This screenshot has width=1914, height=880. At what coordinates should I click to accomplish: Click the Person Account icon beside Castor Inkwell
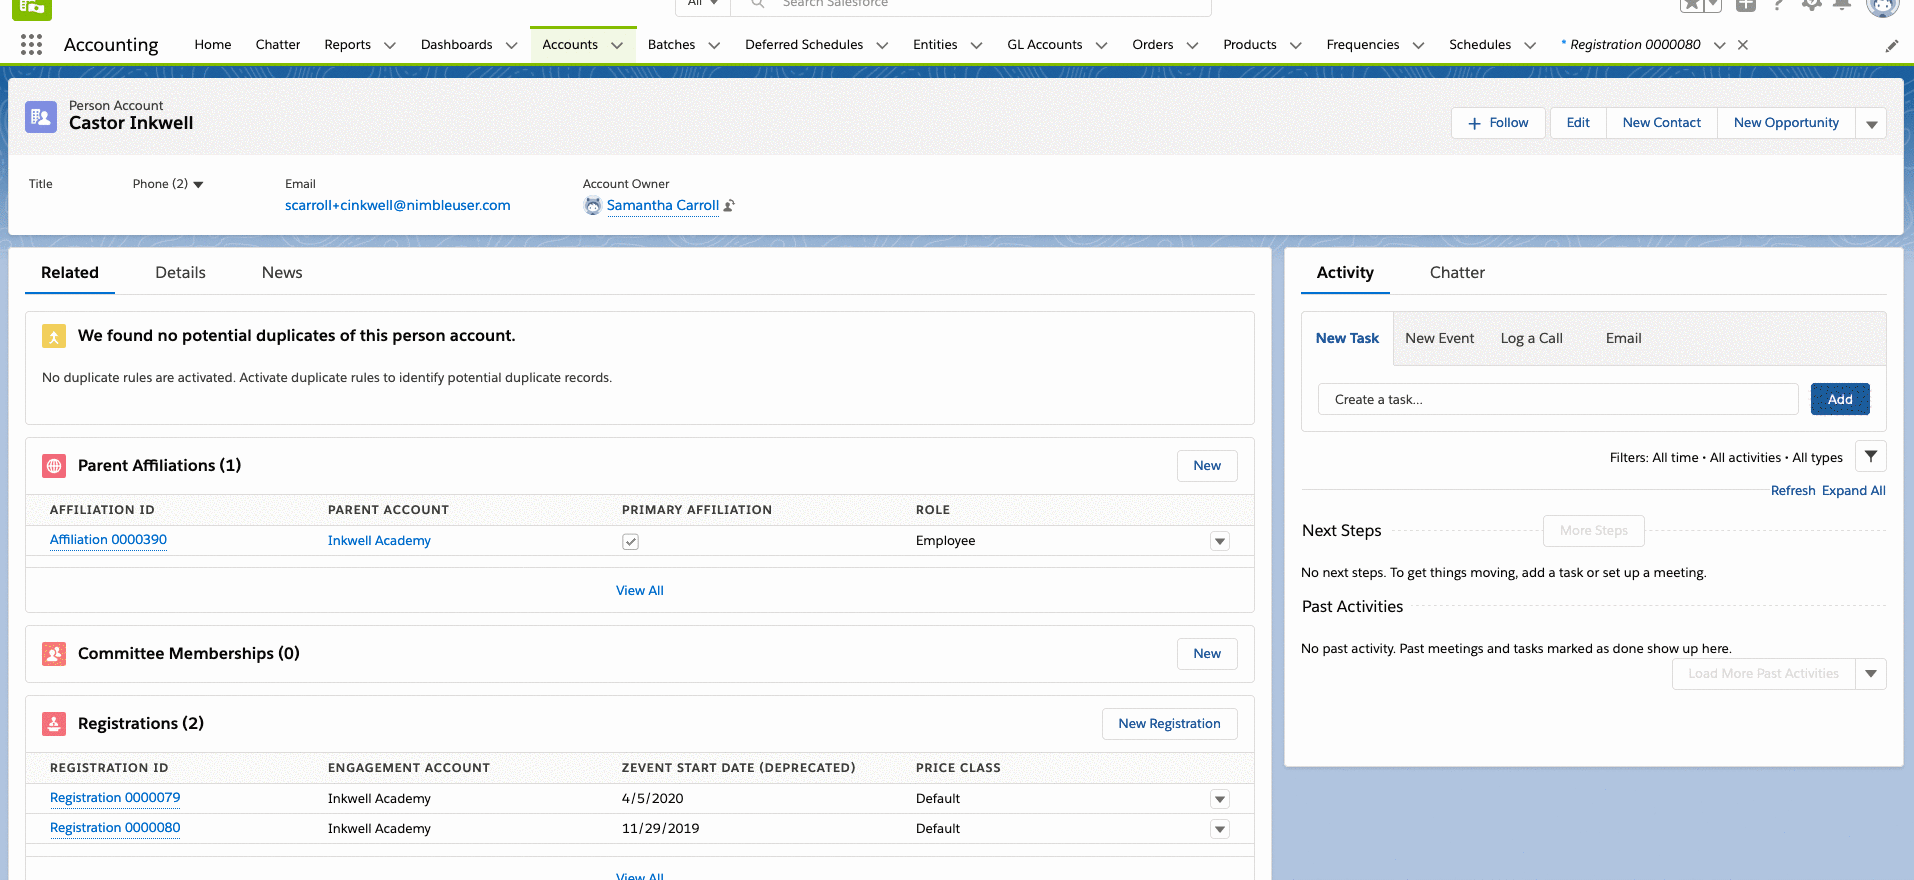click(x=41, y=117)
